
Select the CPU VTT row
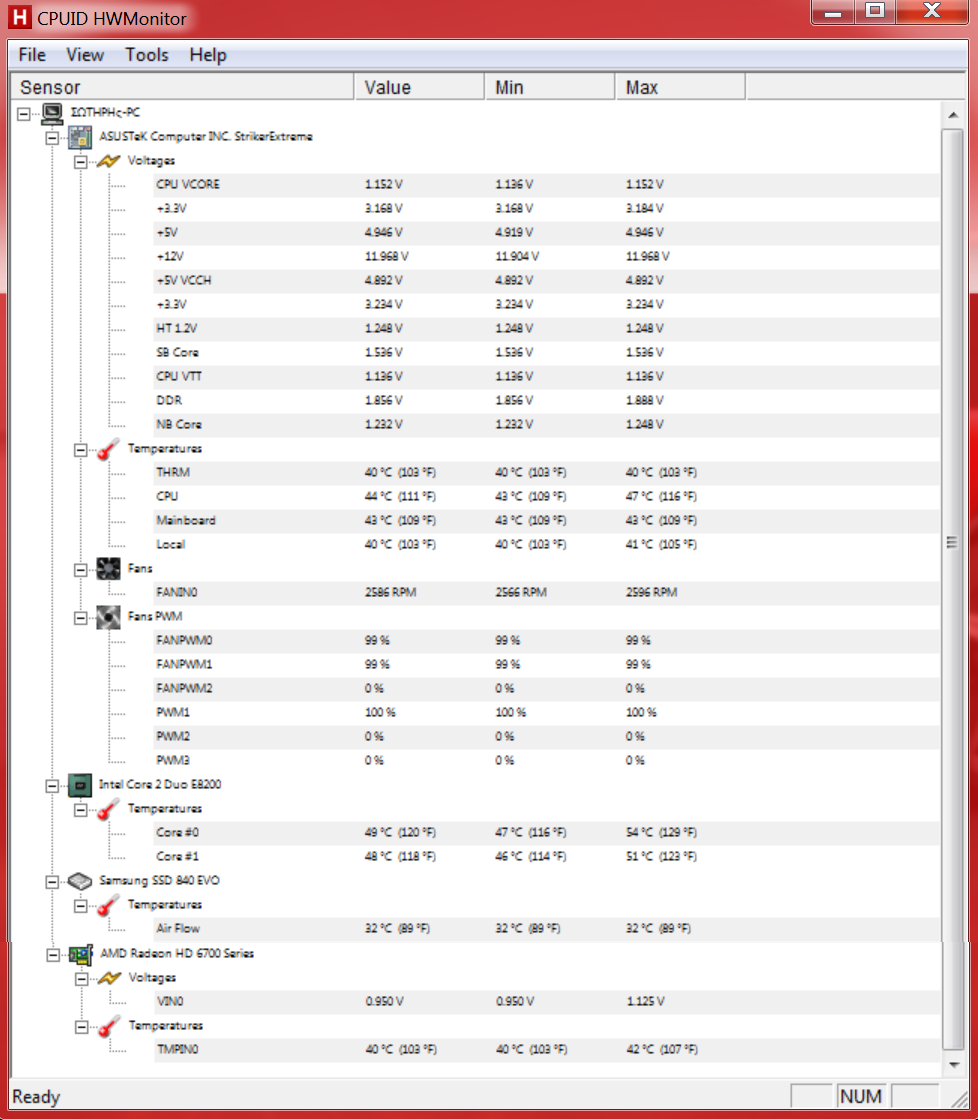546,376
